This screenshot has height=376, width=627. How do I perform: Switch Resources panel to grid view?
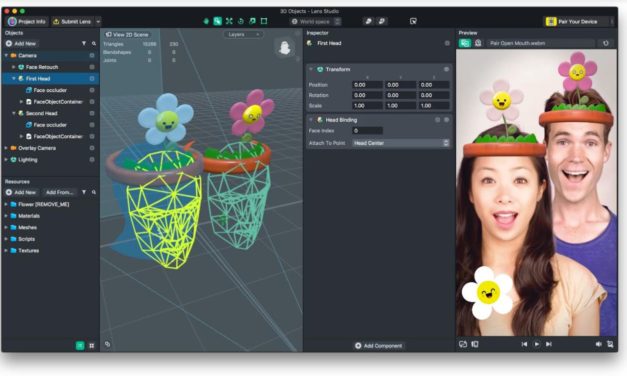click(x=92, y=346)
